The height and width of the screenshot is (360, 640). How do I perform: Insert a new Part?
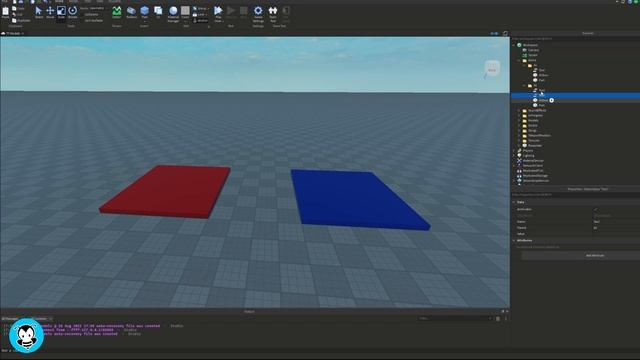(x=144, y=11)
